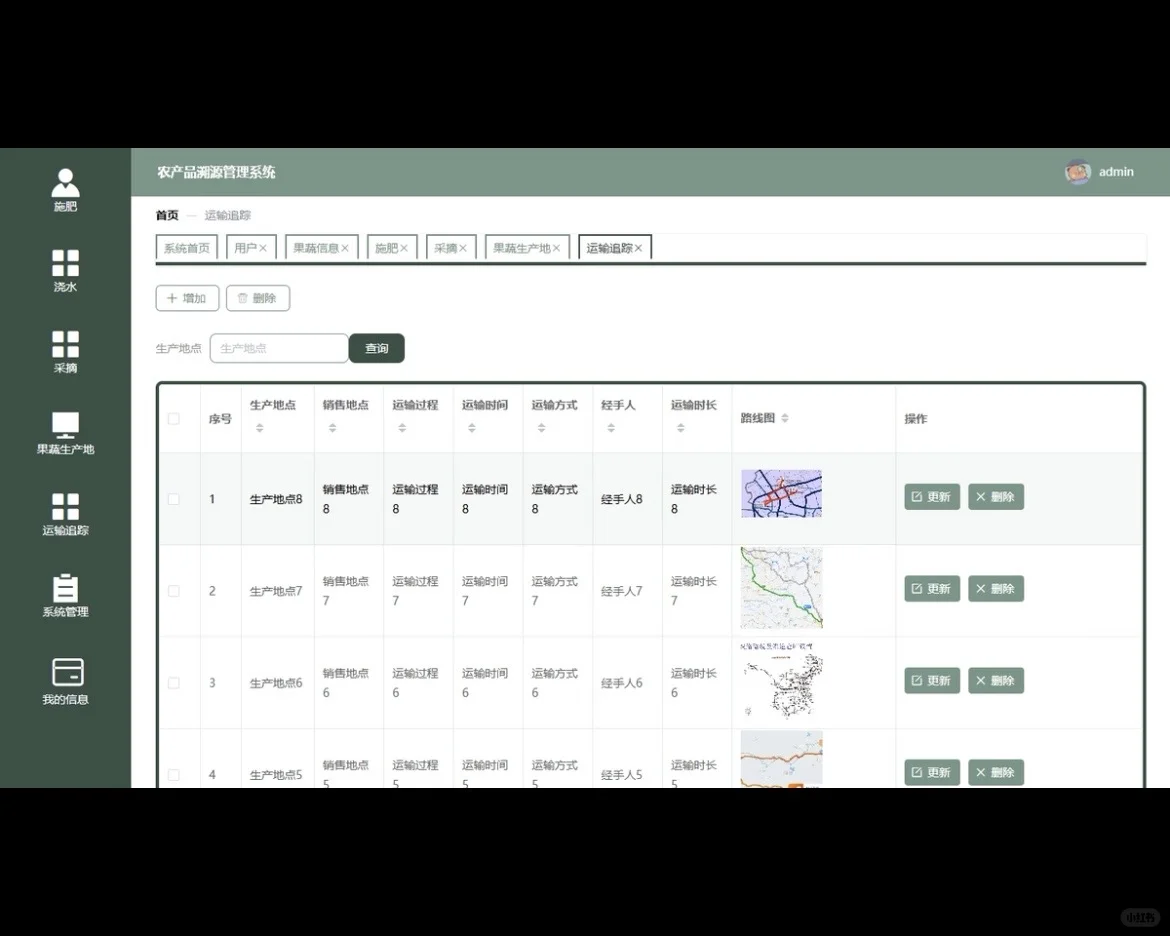Sort the table by 运输时长 column

tap(681, 428)
